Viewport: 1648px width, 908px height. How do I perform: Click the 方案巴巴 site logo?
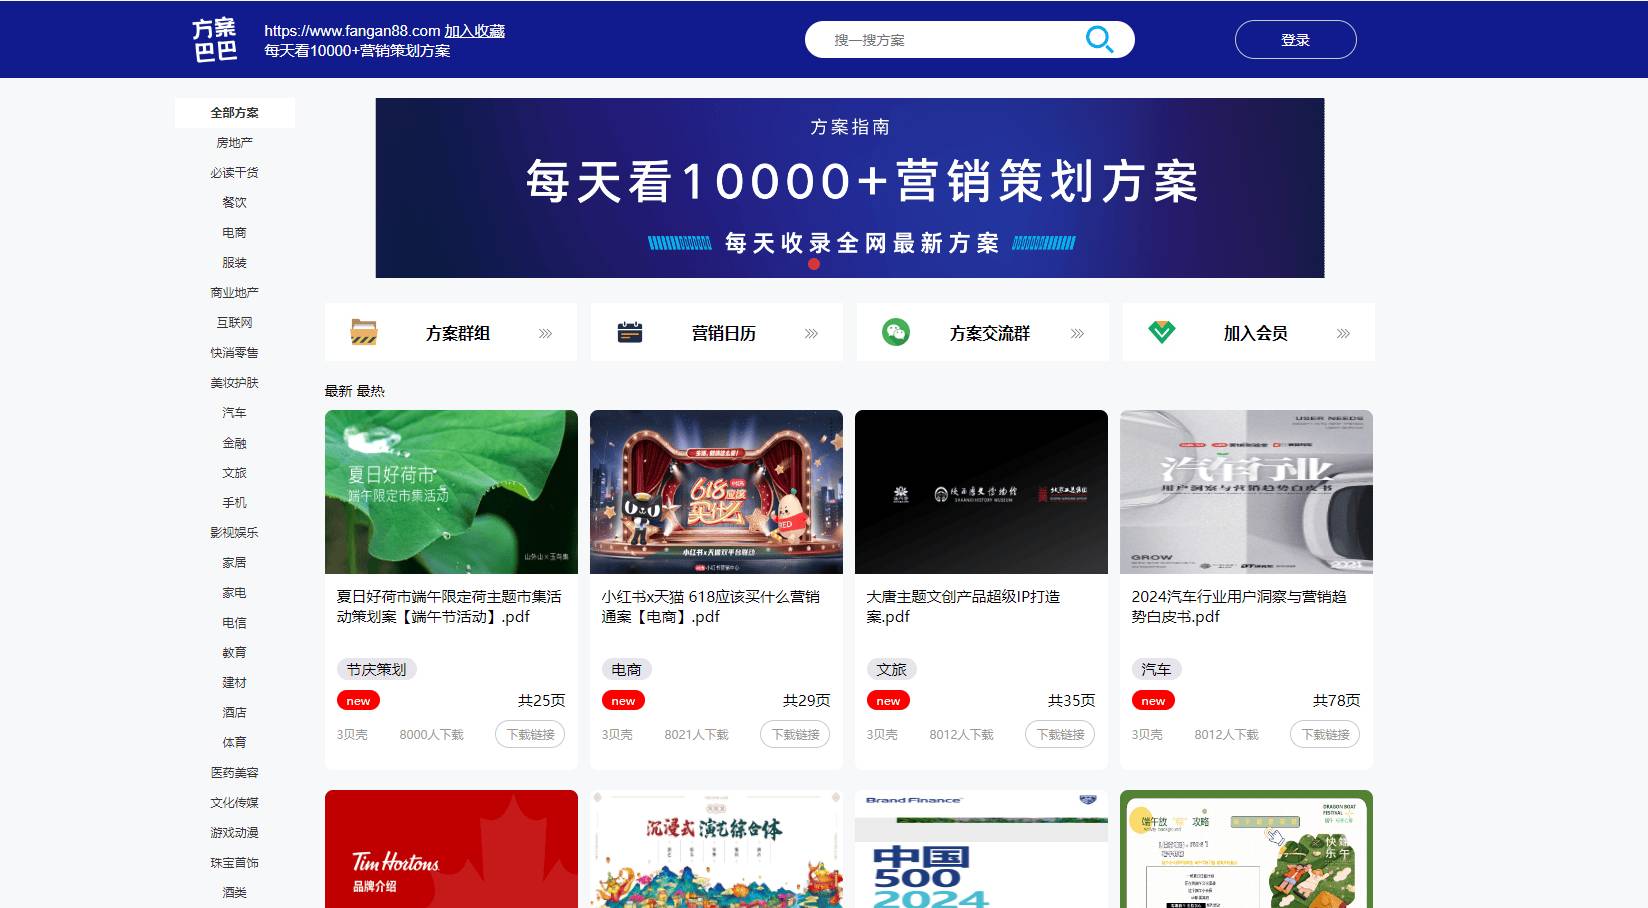(x=215, y=39)
